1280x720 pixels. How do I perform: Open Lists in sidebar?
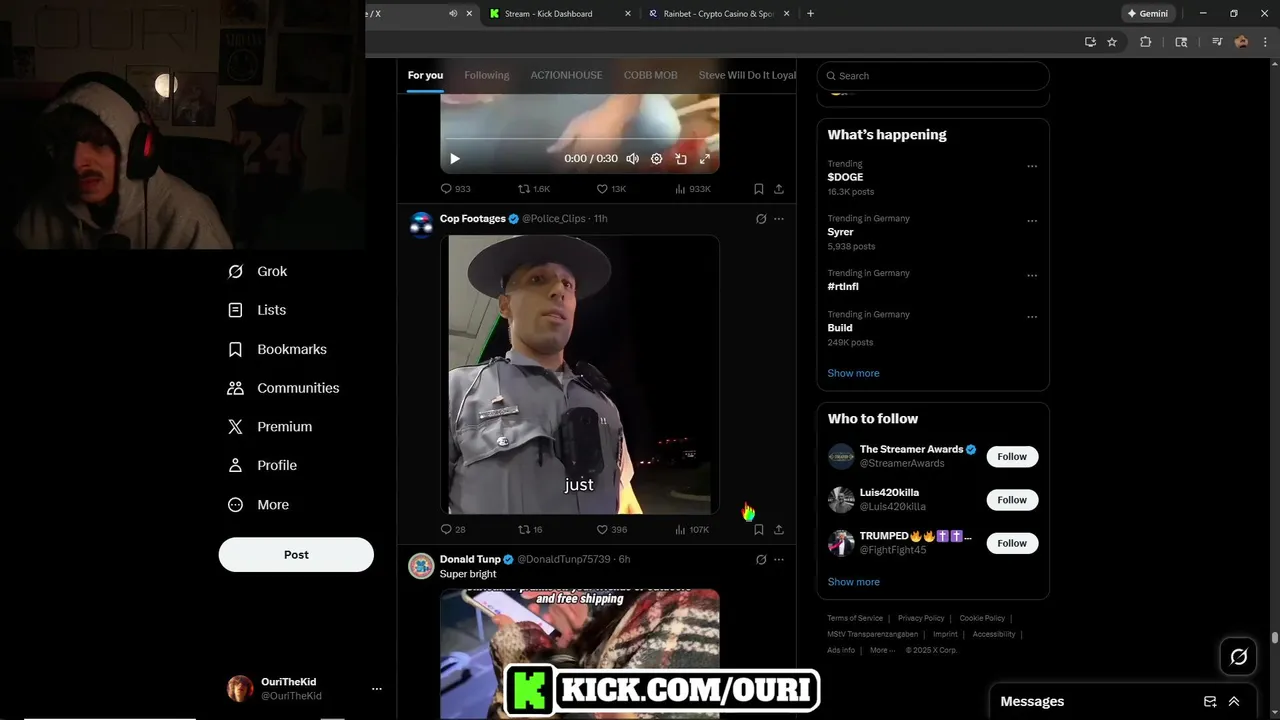point(258,310)
